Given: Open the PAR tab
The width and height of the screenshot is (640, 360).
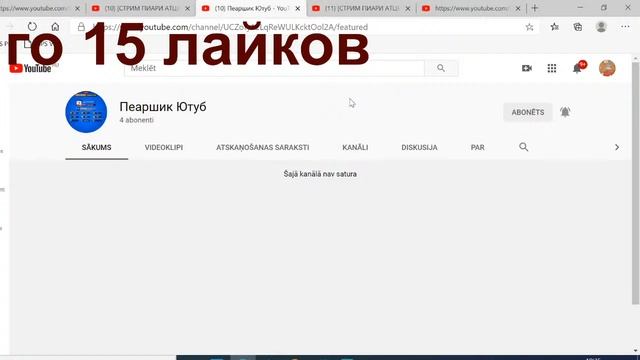Looking at the screenshot, I should pyautogui.click(x=478, y=147).
